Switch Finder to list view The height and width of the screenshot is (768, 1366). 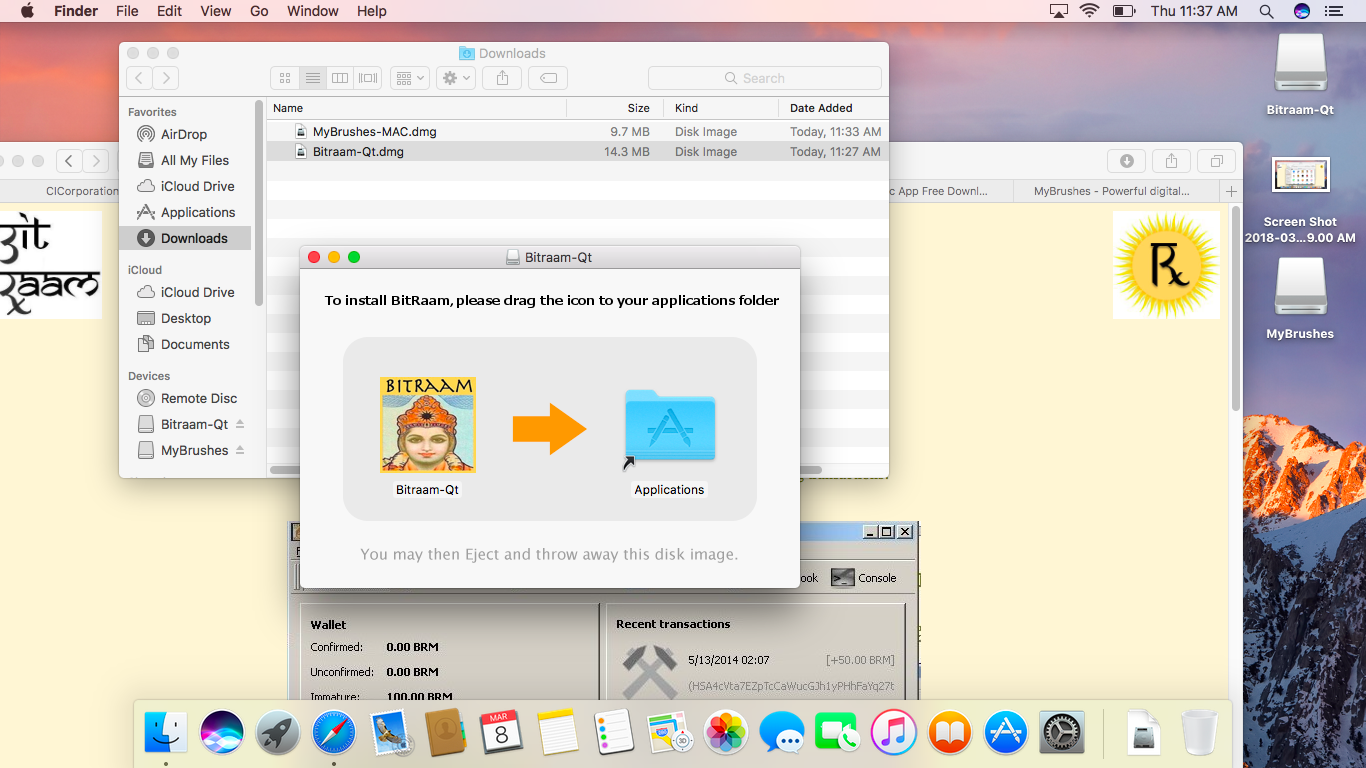click(x=313, y=78)
